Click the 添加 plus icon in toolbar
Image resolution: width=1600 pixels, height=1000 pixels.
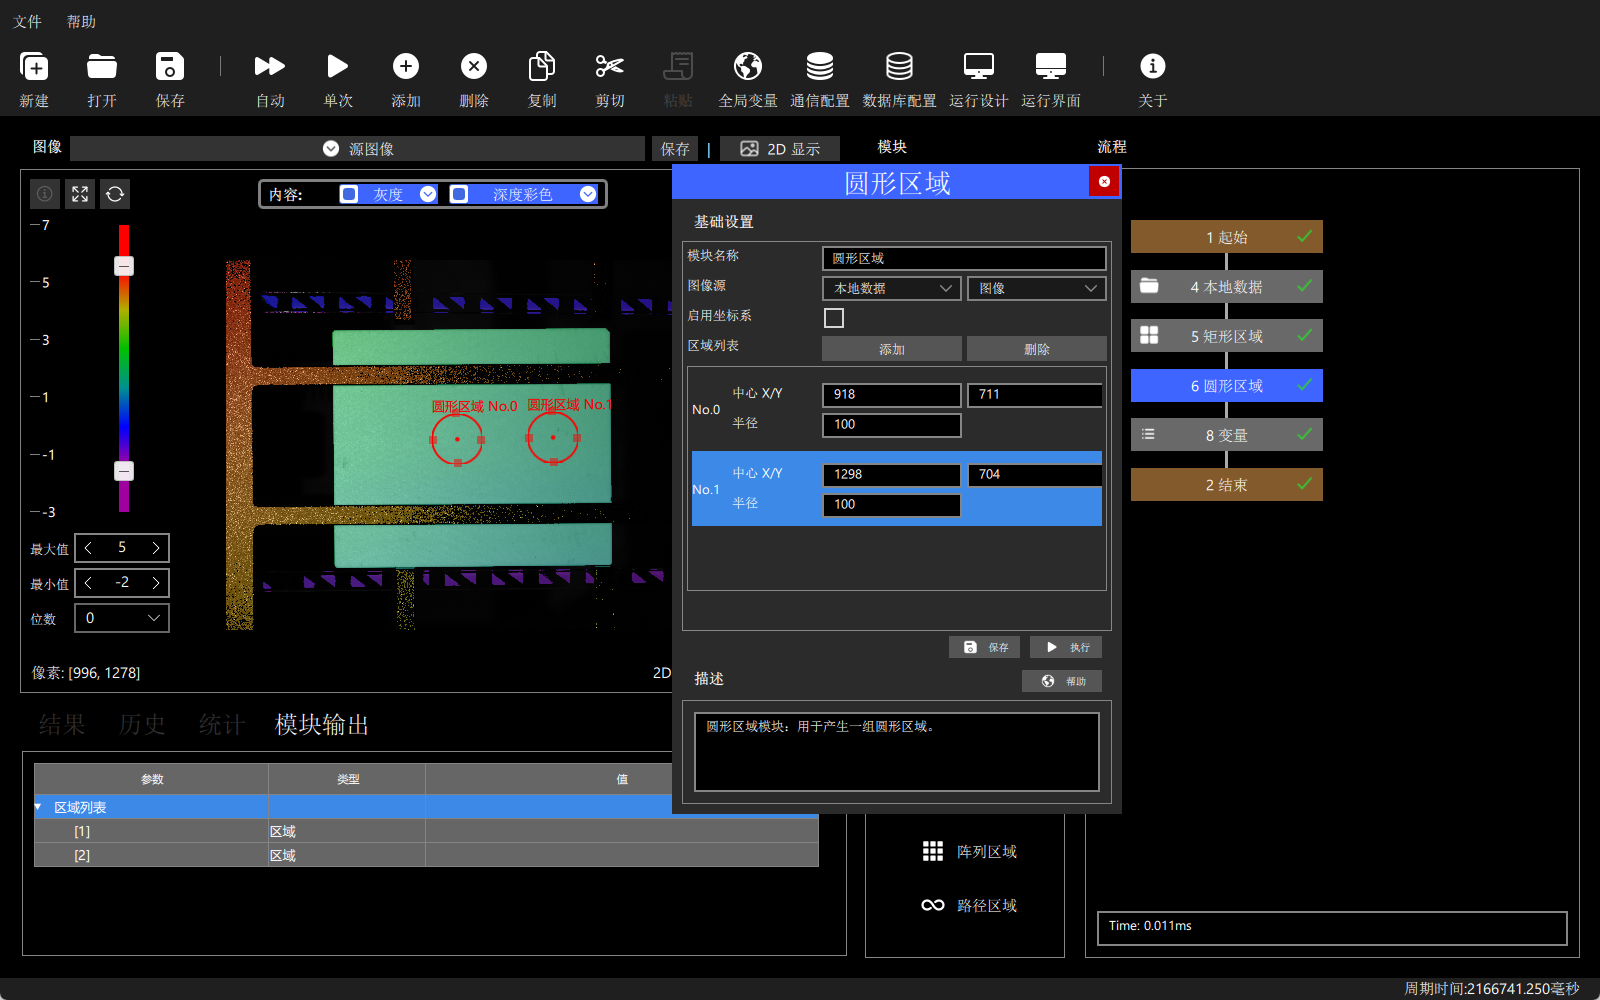(406, 67)
